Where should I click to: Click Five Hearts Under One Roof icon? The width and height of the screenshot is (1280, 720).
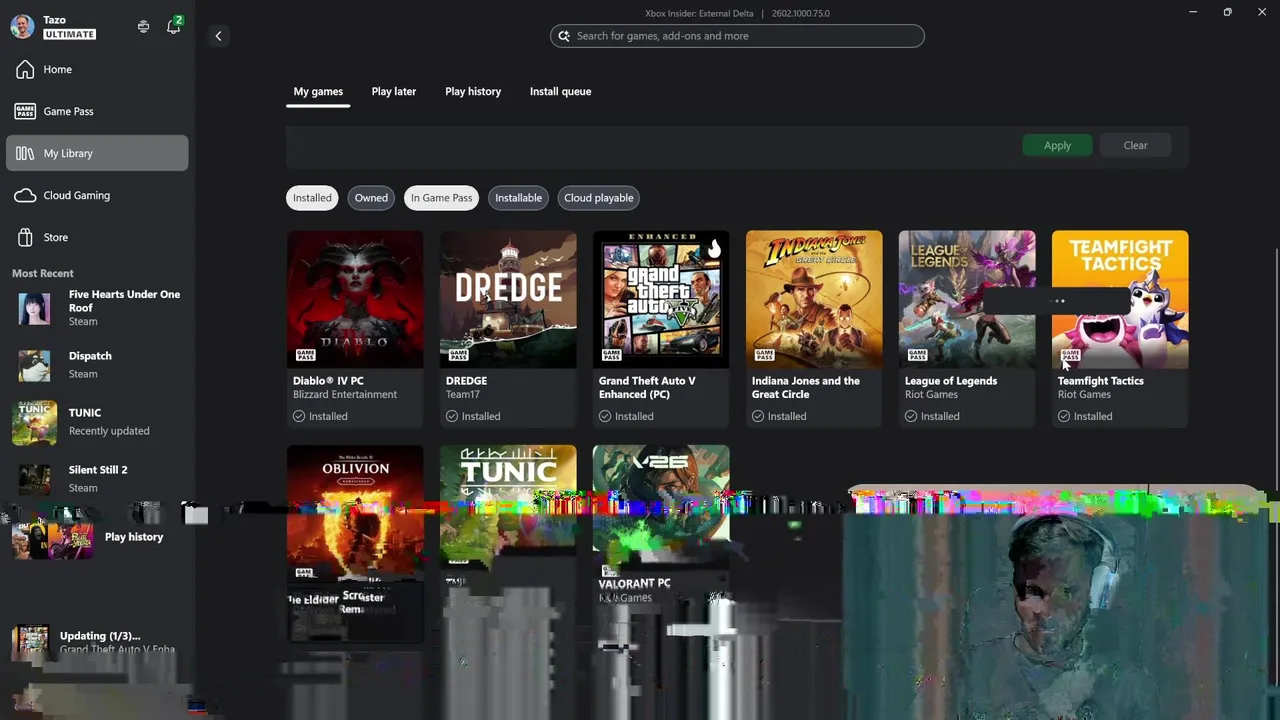34,308
